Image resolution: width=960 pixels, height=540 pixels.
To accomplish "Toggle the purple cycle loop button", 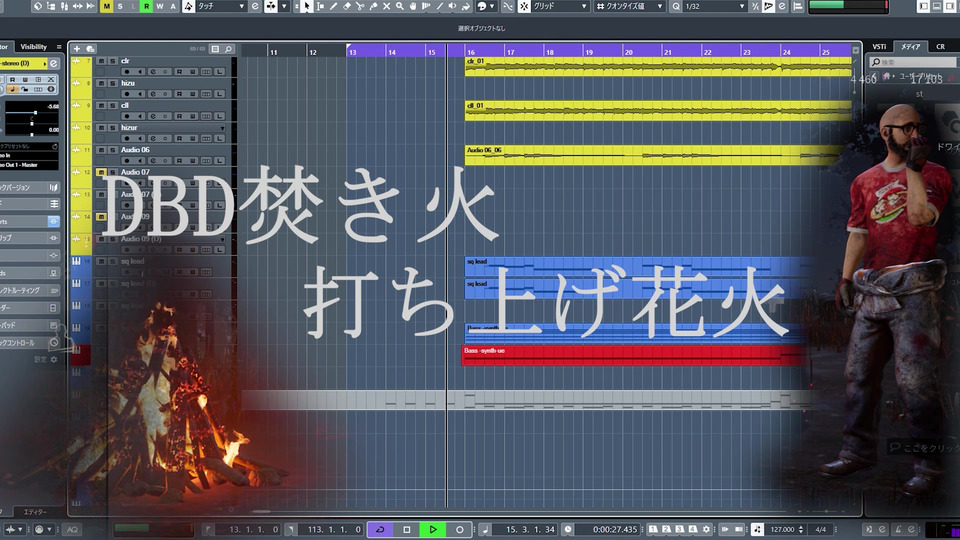I will point(380,529).
